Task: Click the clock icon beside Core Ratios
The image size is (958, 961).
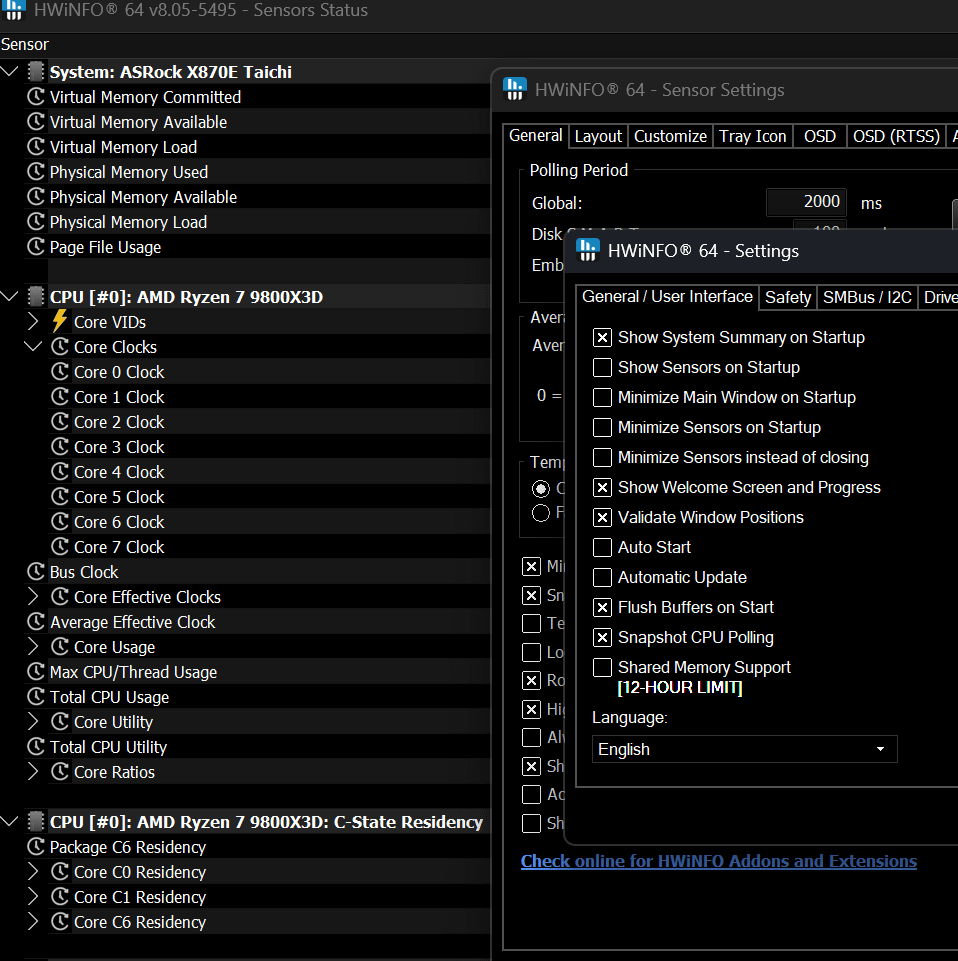Action: point(60,772)
